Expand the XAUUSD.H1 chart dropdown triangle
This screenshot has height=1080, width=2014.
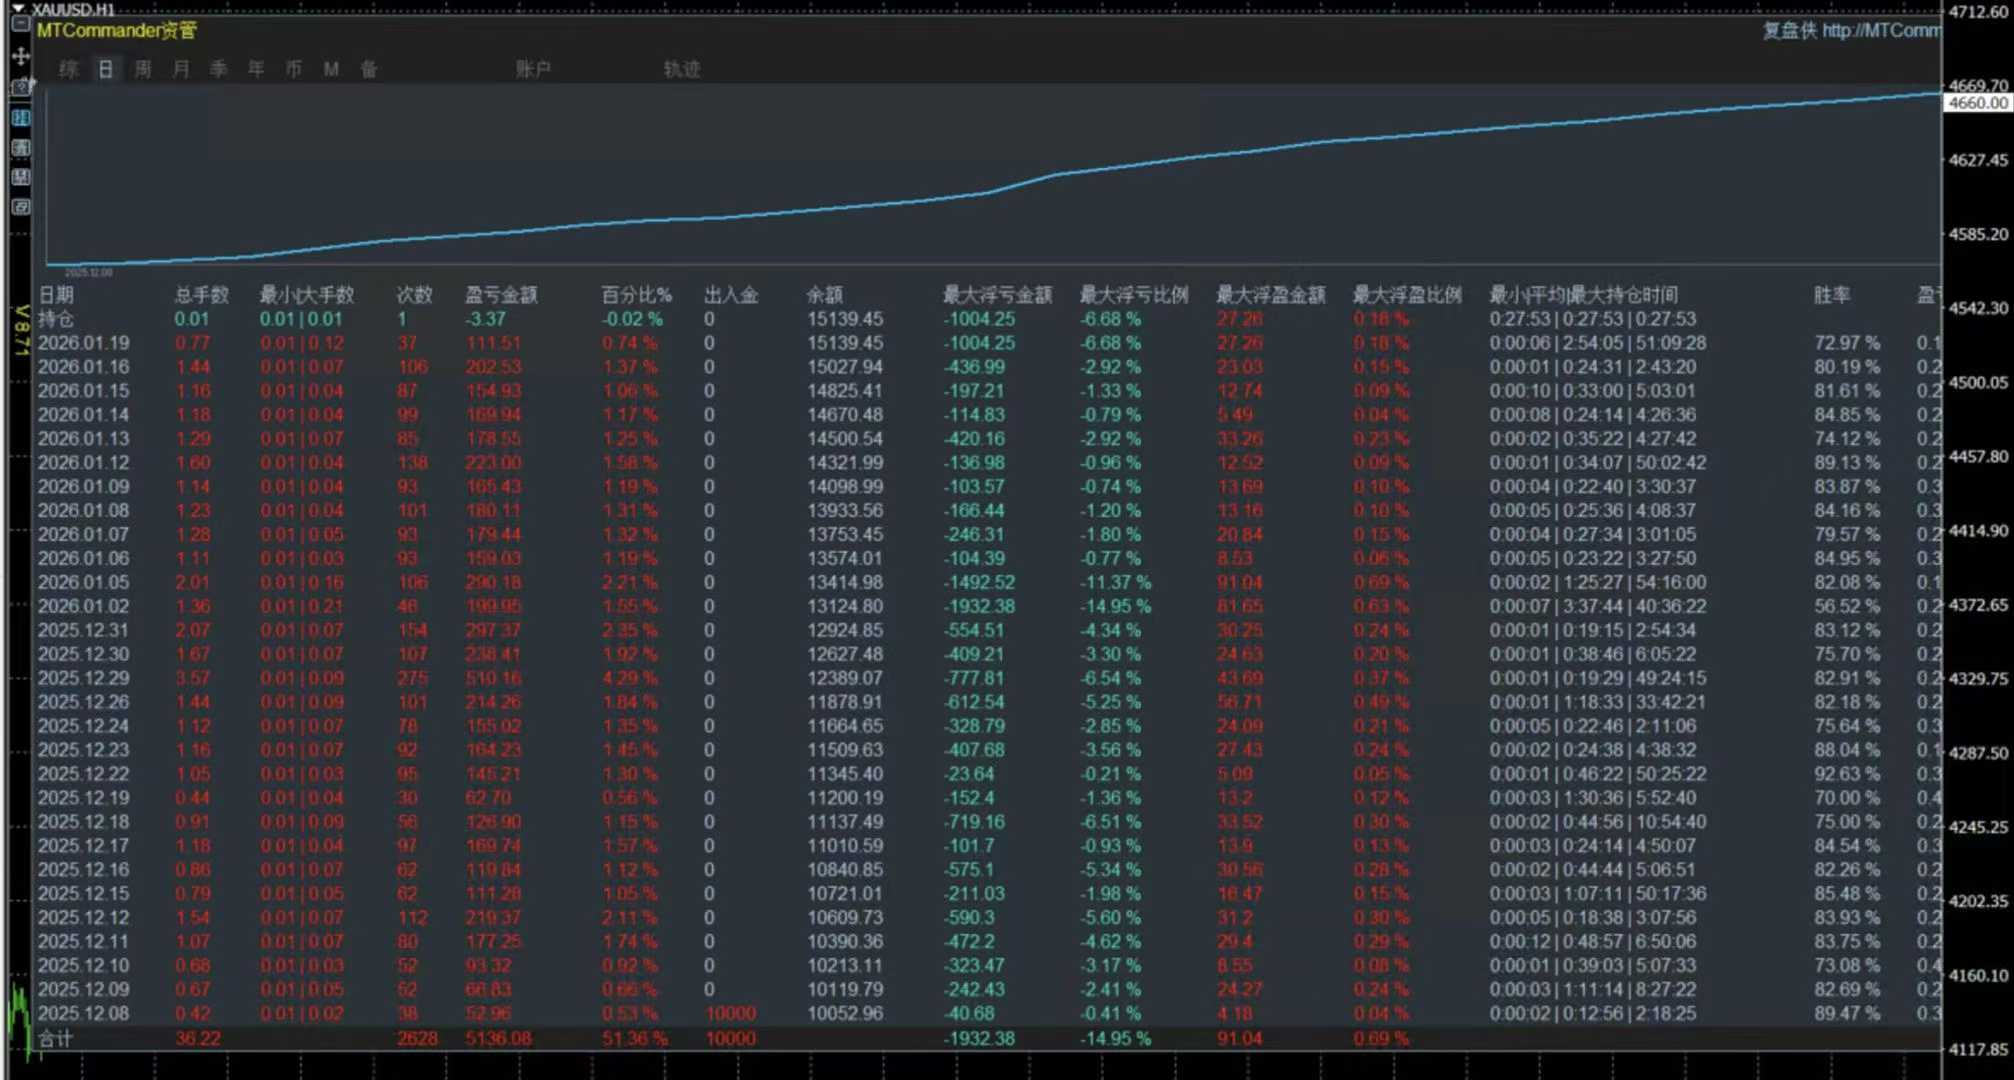click(18, 9)
